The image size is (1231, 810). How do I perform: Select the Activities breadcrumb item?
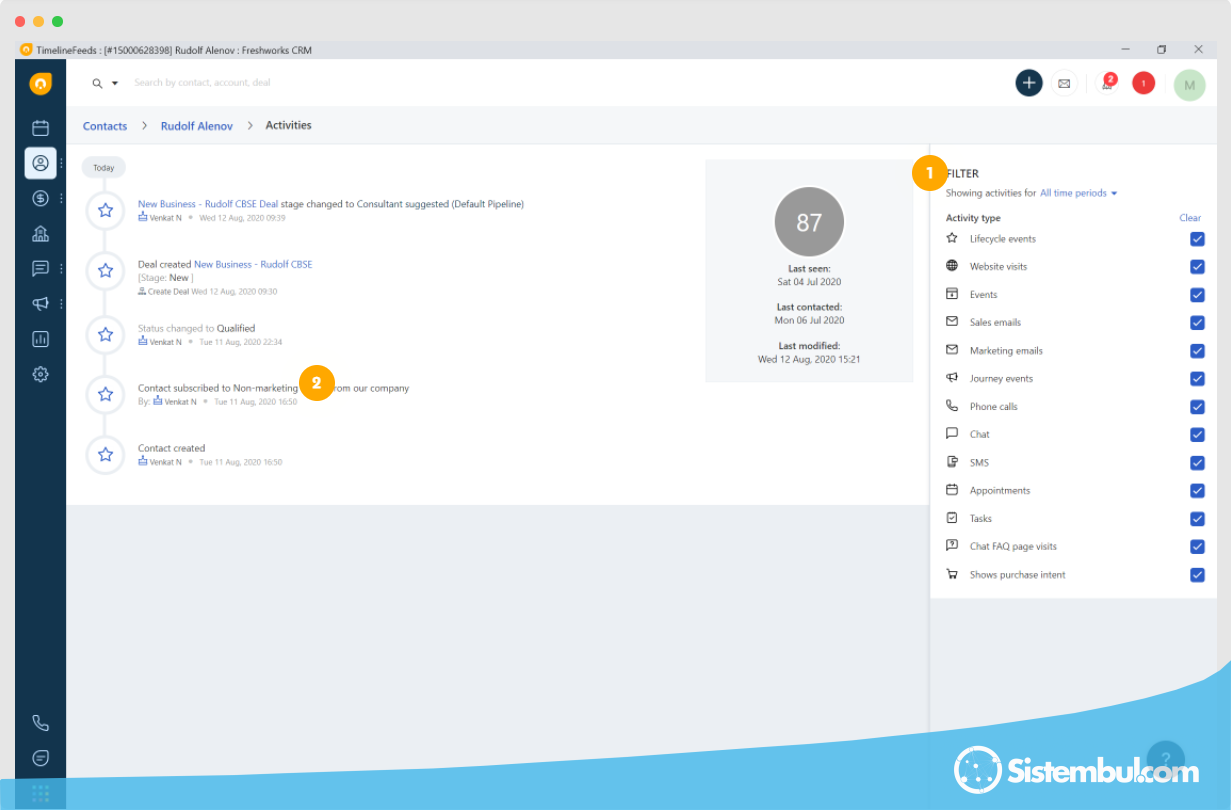pos(288,125)
